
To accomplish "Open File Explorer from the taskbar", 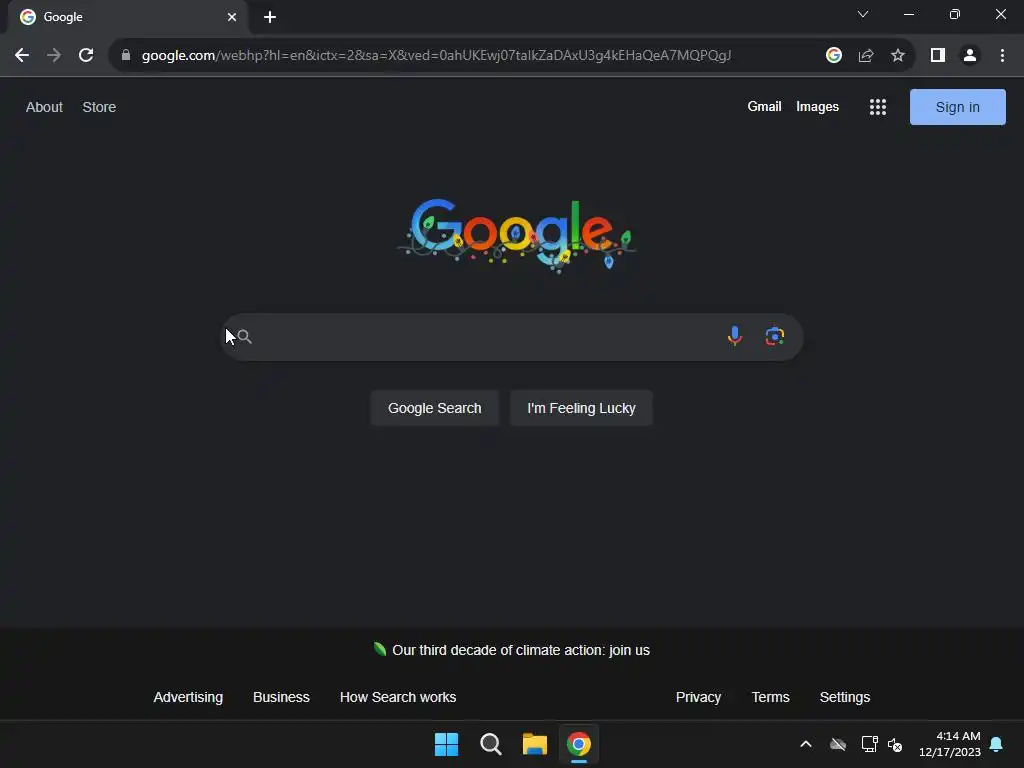I will [535, 744].
